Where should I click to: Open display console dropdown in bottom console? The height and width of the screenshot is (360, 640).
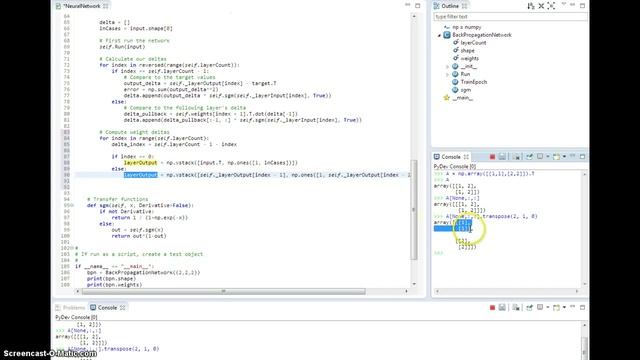click(x=547, y=307)
